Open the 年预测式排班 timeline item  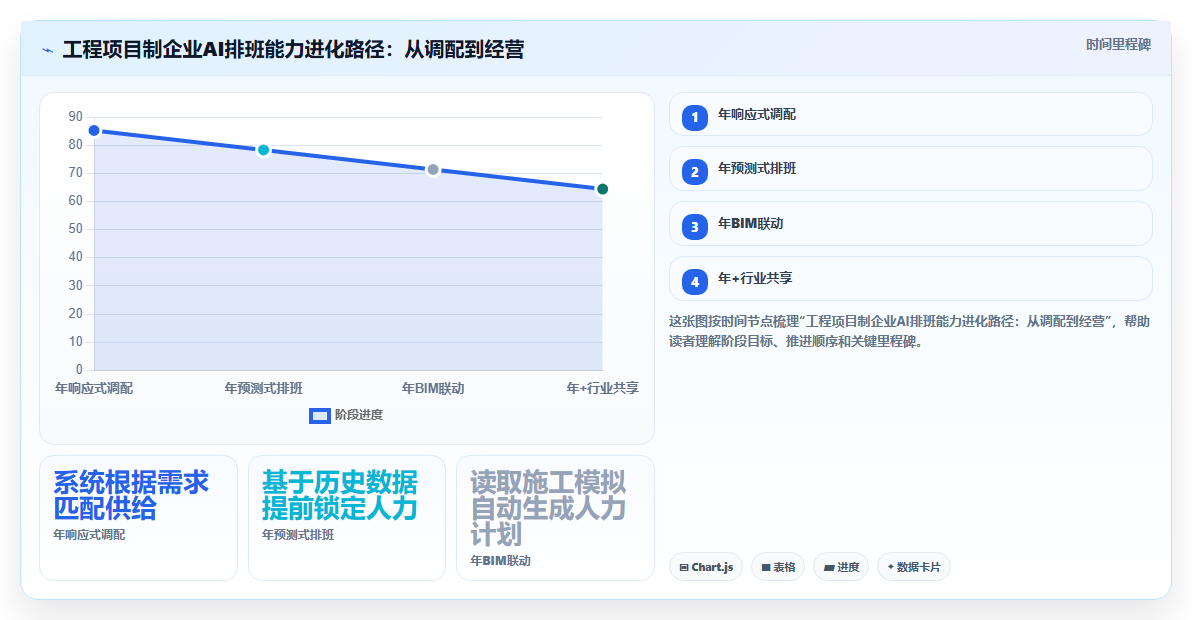click(911, 169)
